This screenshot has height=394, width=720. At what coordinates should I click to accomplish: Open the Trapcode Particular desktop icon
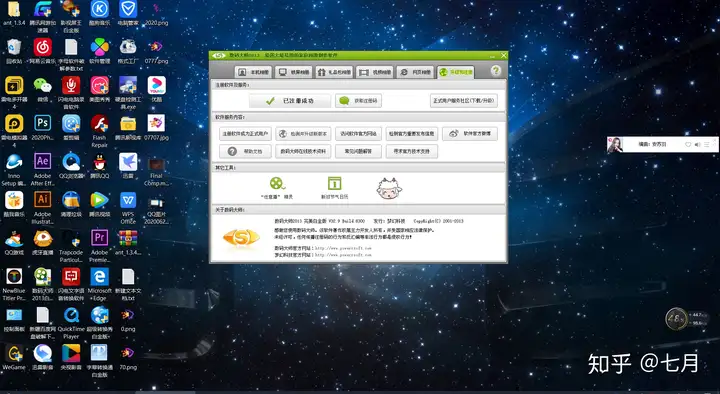71,238
